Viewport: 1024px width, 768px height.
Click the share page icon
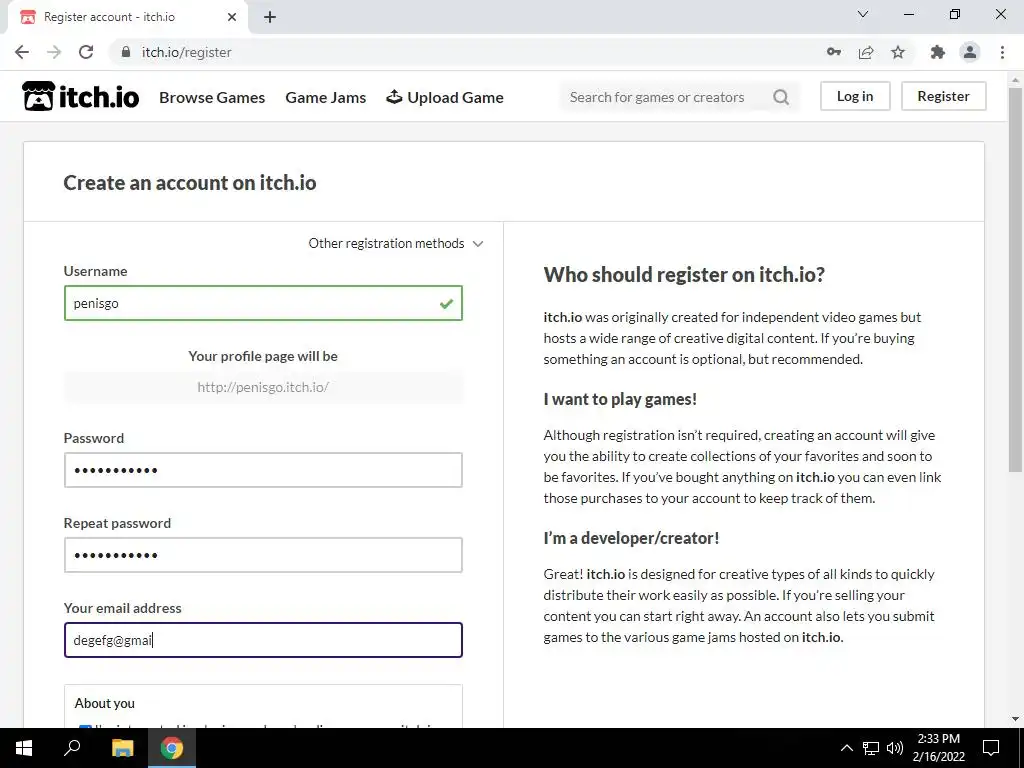point(866,52)
